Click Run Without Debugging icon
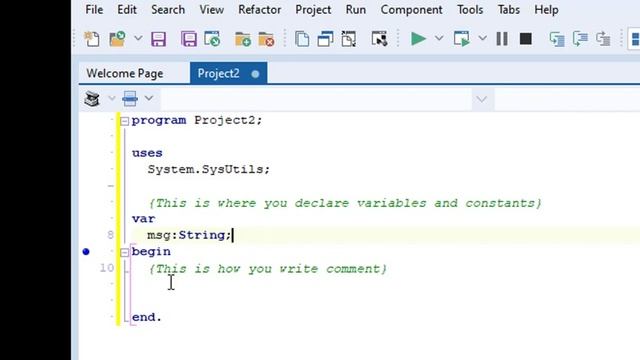Viewport: 640px width, 360px height. (461, 39)
